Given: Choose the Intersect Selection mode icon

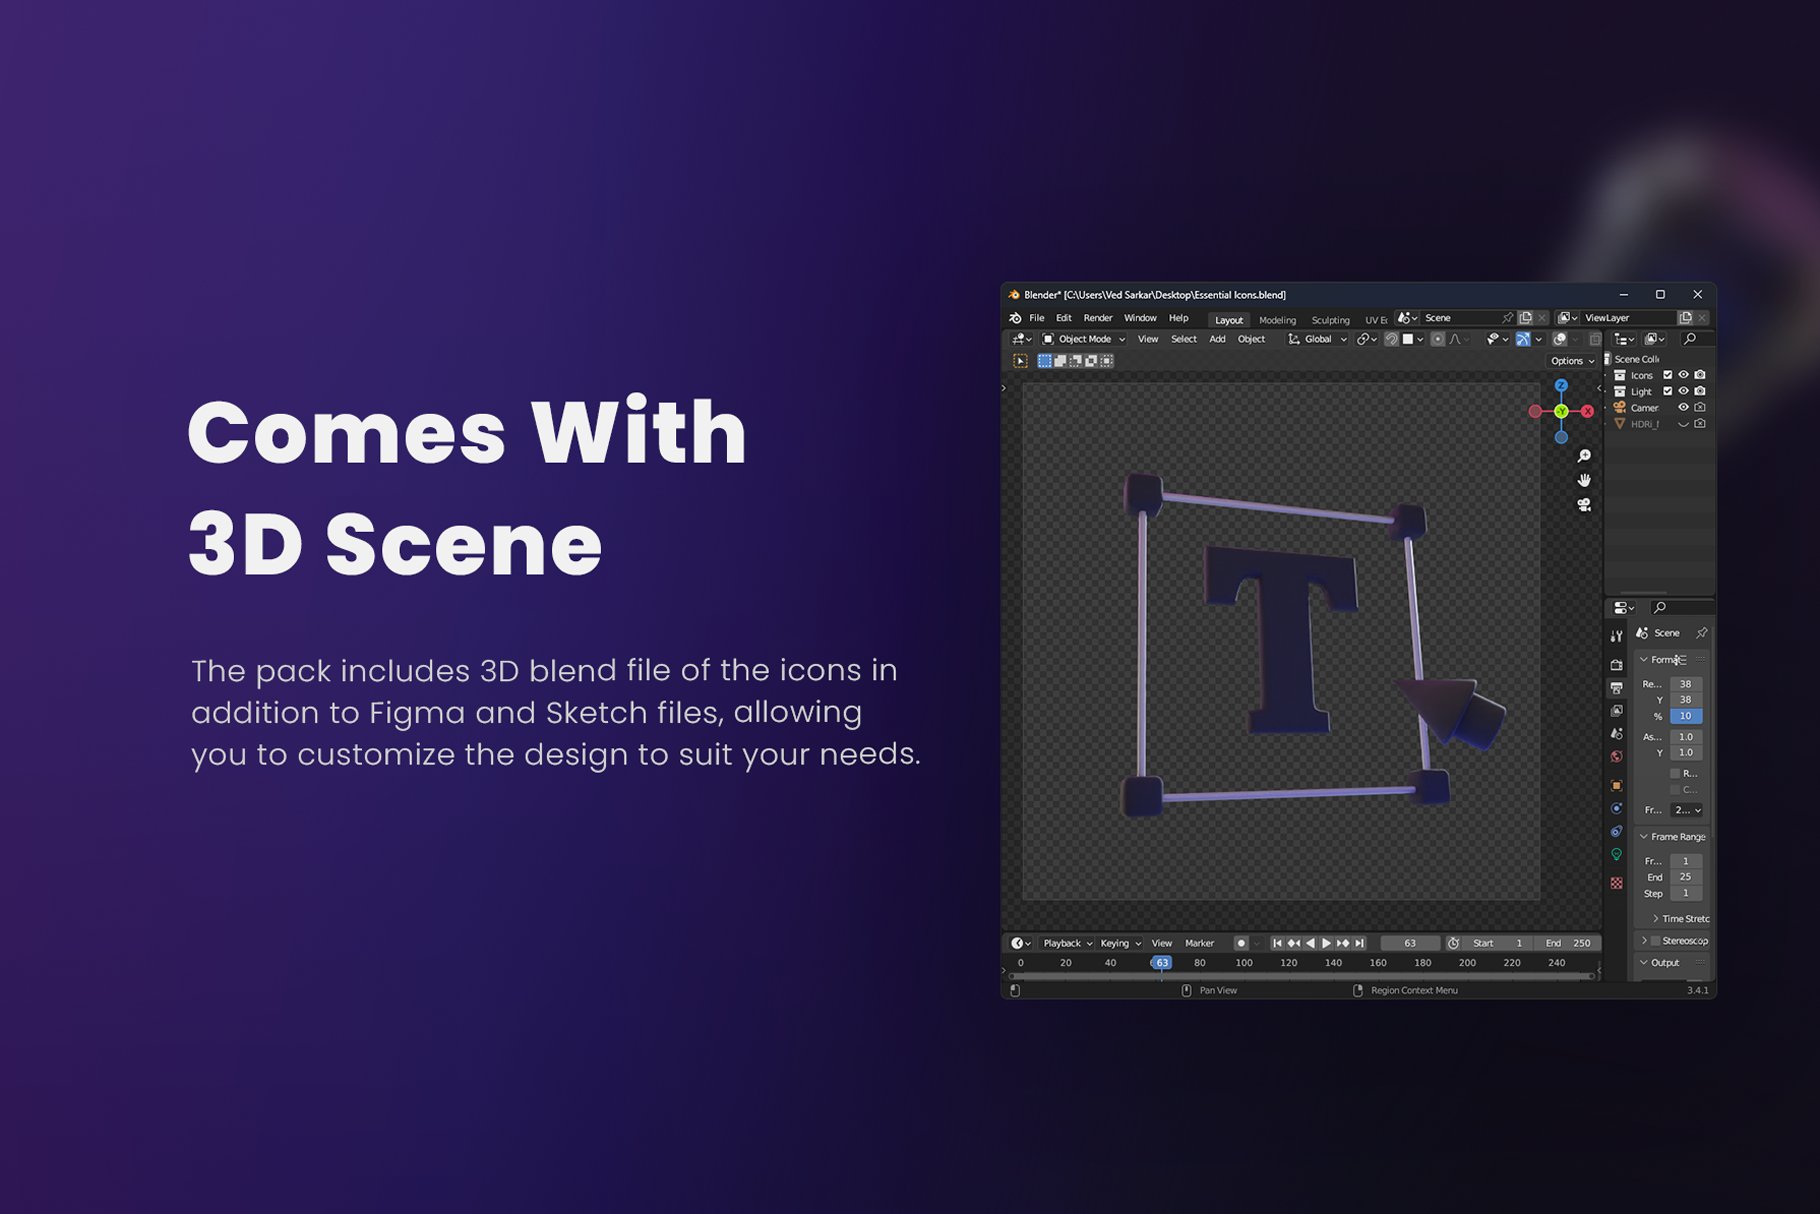Looking at the screenshot, I should (x=1106, y=361).
